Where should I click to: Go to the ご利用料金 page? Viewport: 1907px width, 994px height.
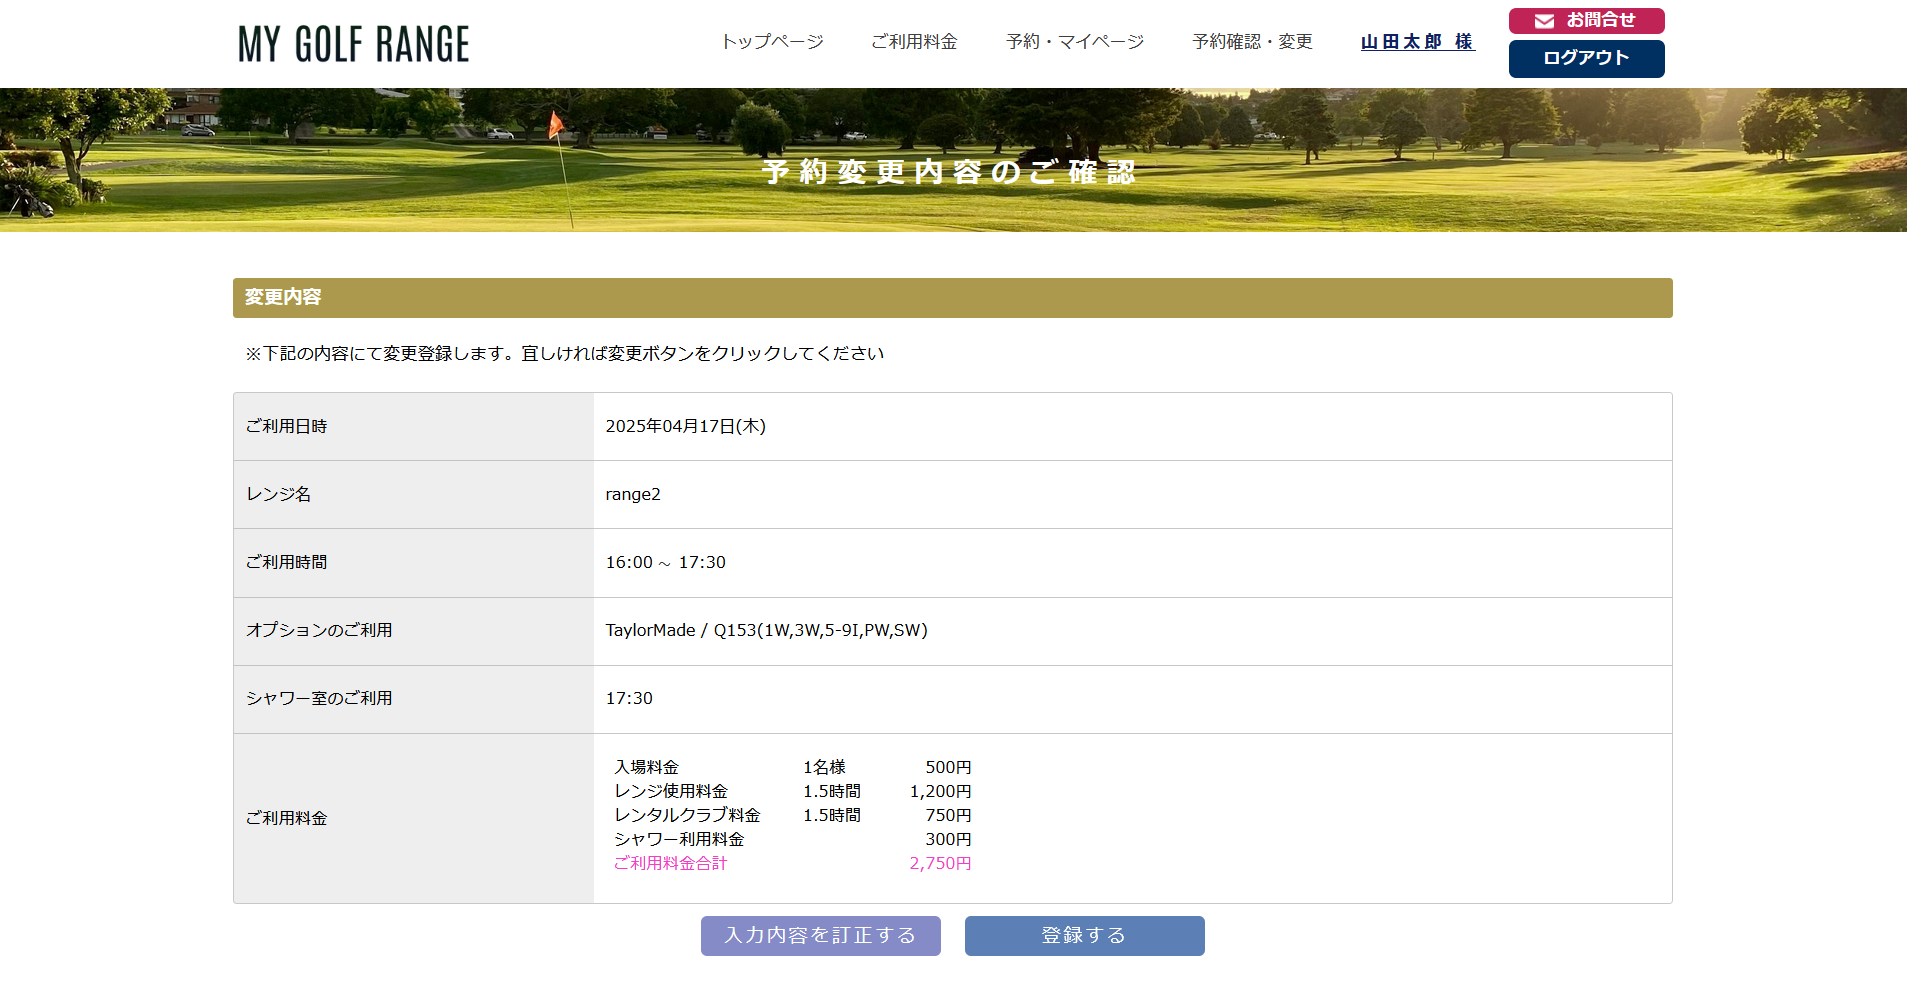pos(914,42)
